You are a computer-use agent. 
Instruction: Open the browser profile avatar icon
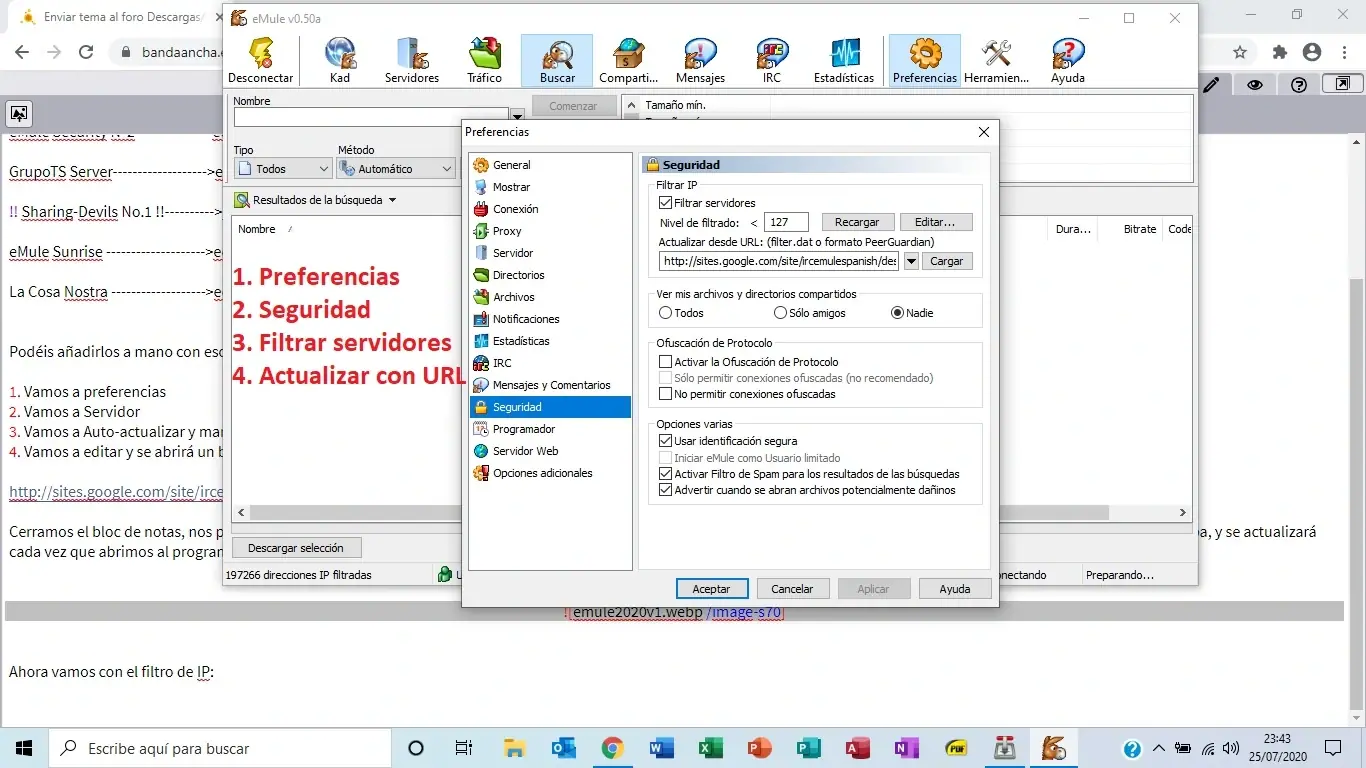[x=1312, y=53]
